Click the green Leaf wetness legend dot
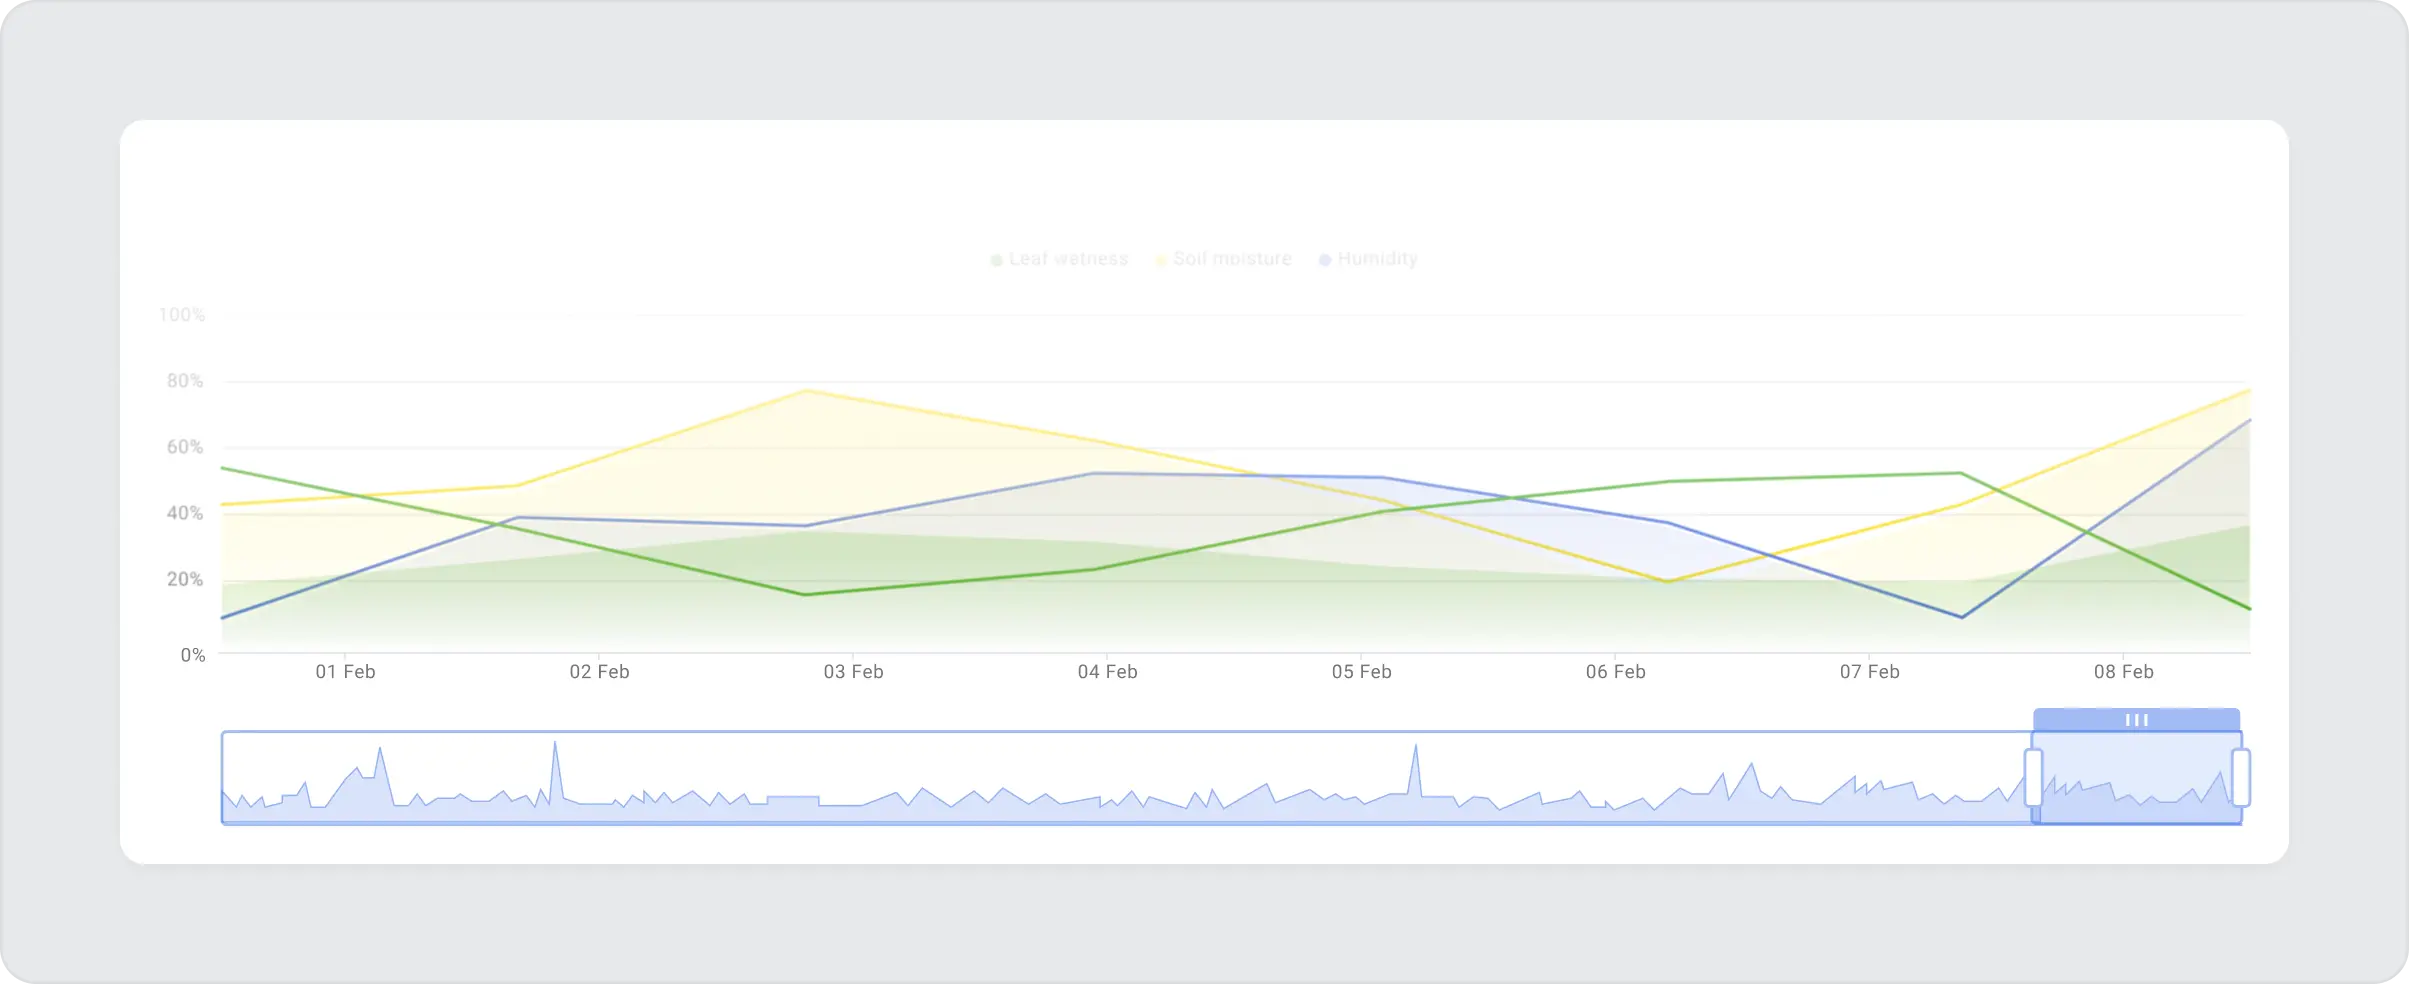Image resolution: width=2409 pixels, height=984 pixels. 995,258
